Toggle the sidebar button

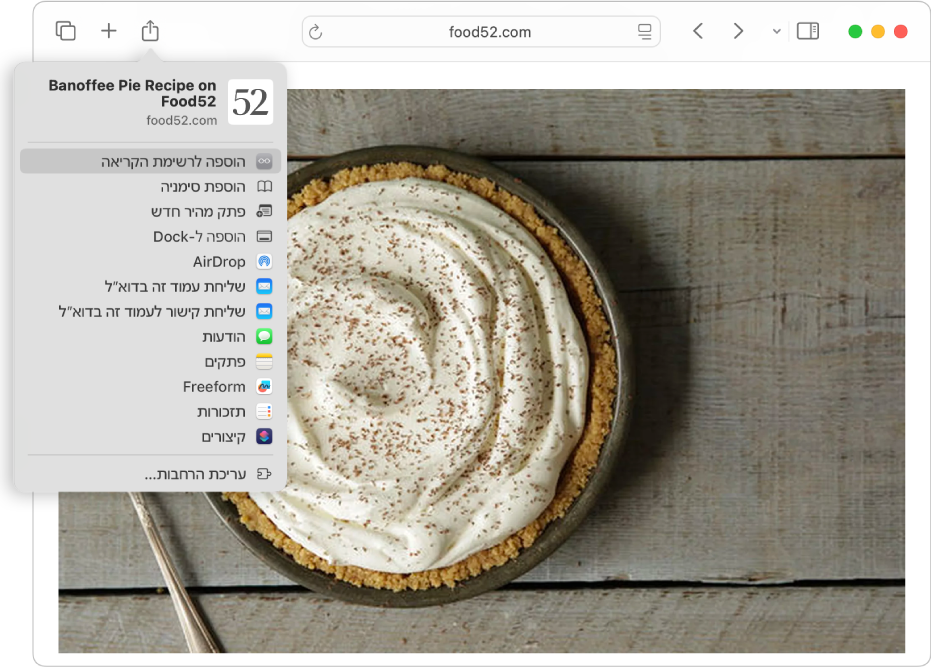(808, 31)
